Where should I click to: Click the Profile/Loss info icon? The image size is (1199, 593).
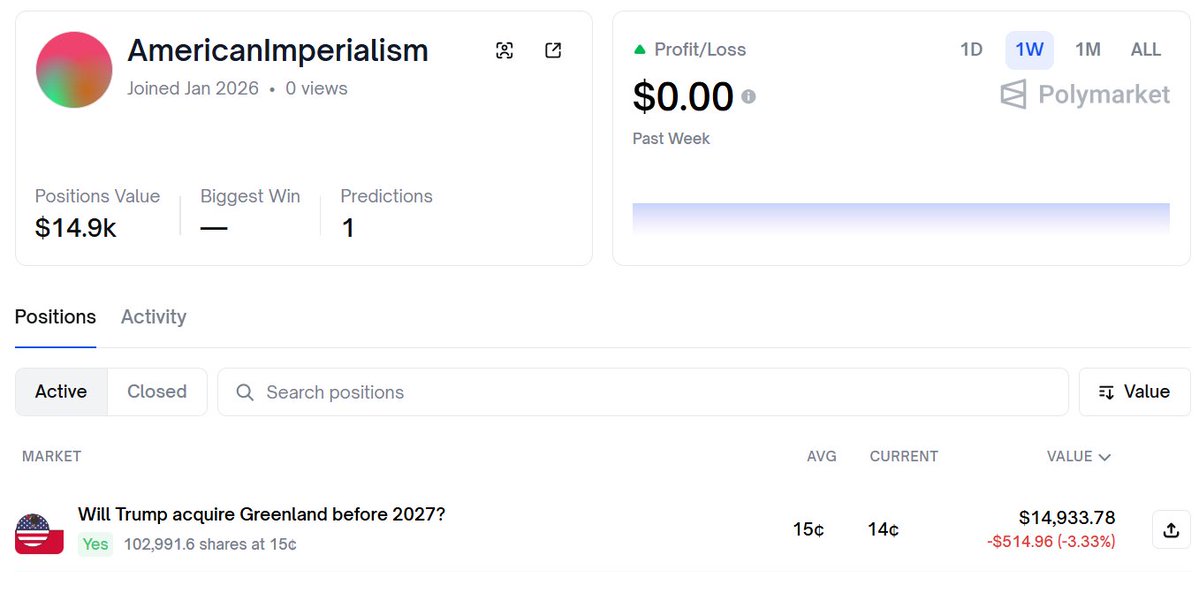(748, 97)
